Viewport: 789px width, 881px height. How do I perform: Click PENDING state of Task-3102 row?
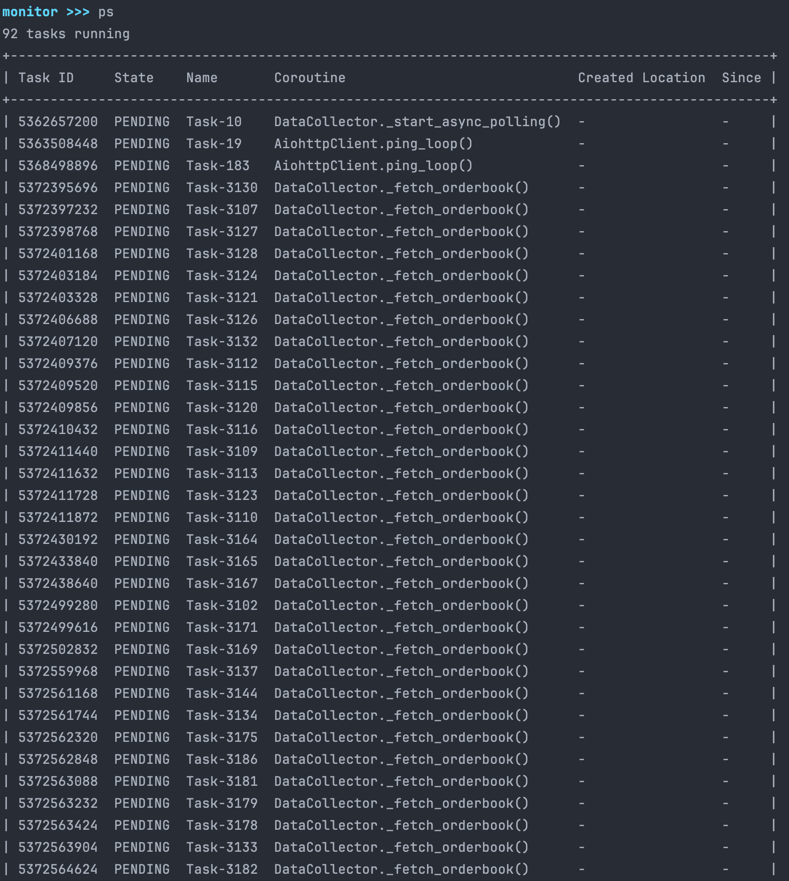[142, 606]
